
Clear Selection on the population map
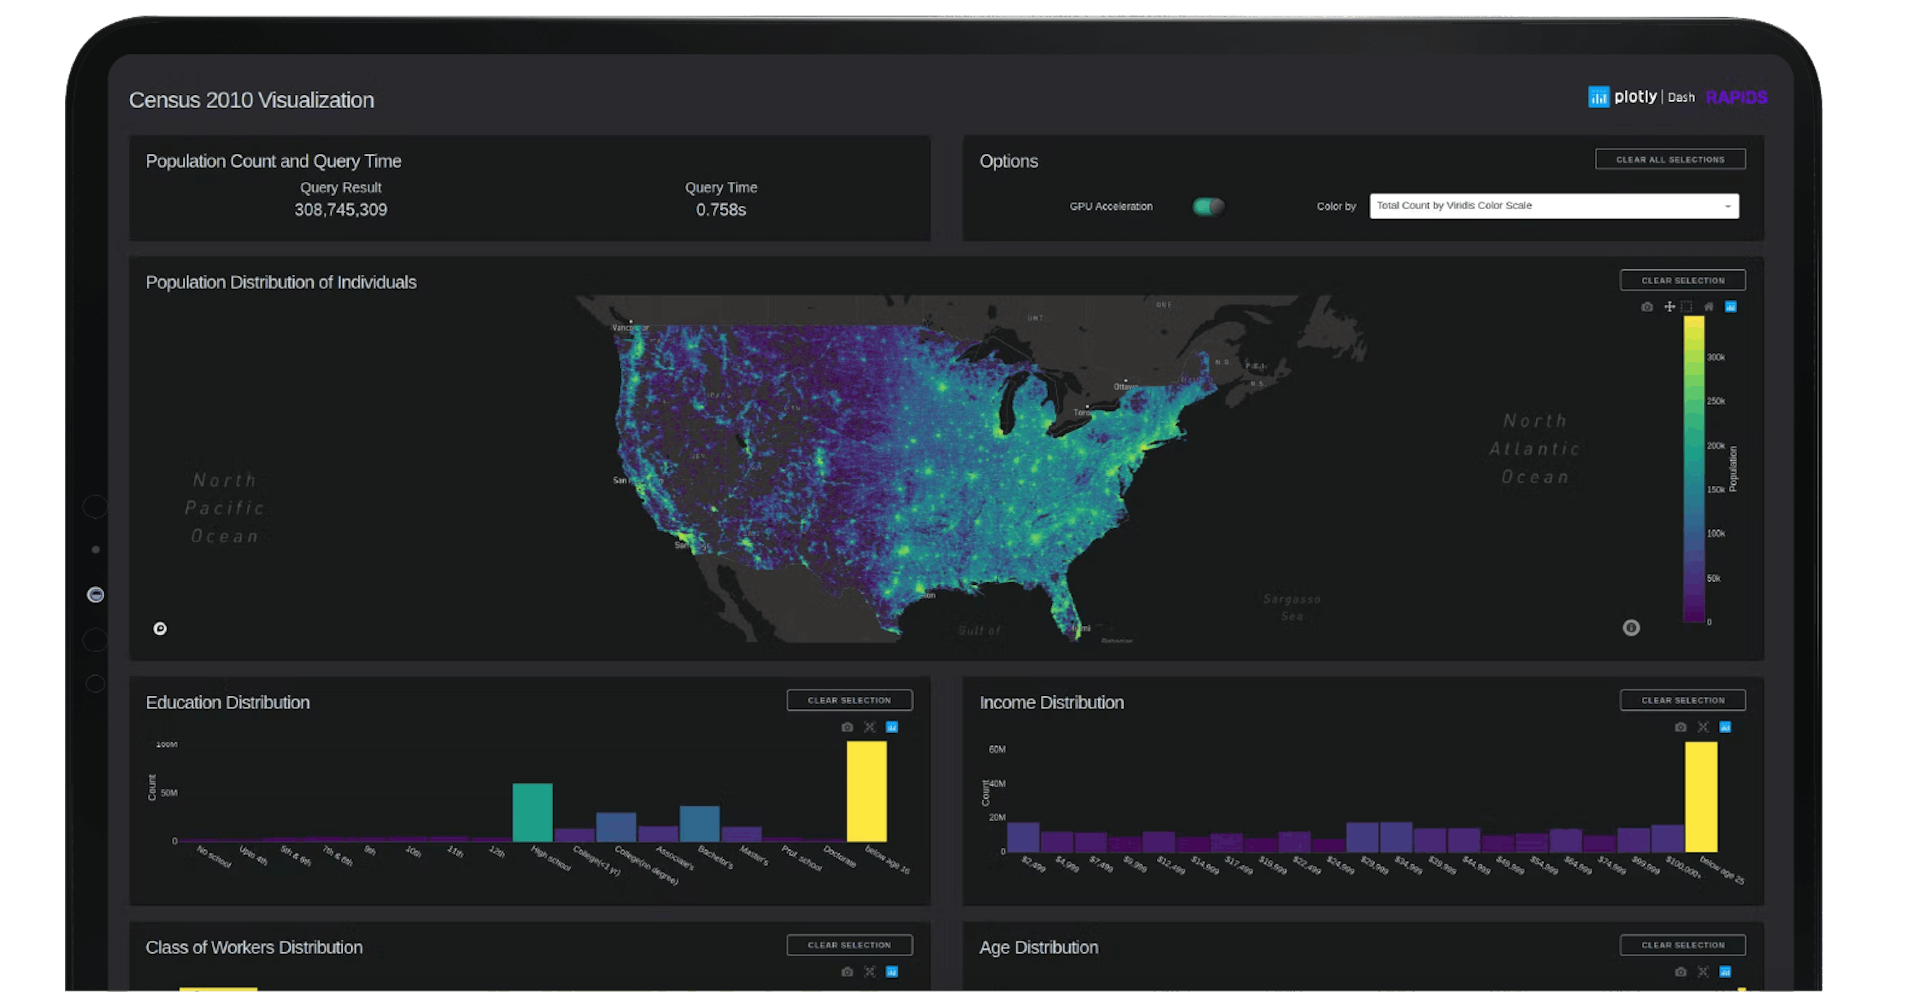[x=1682, y=280]
